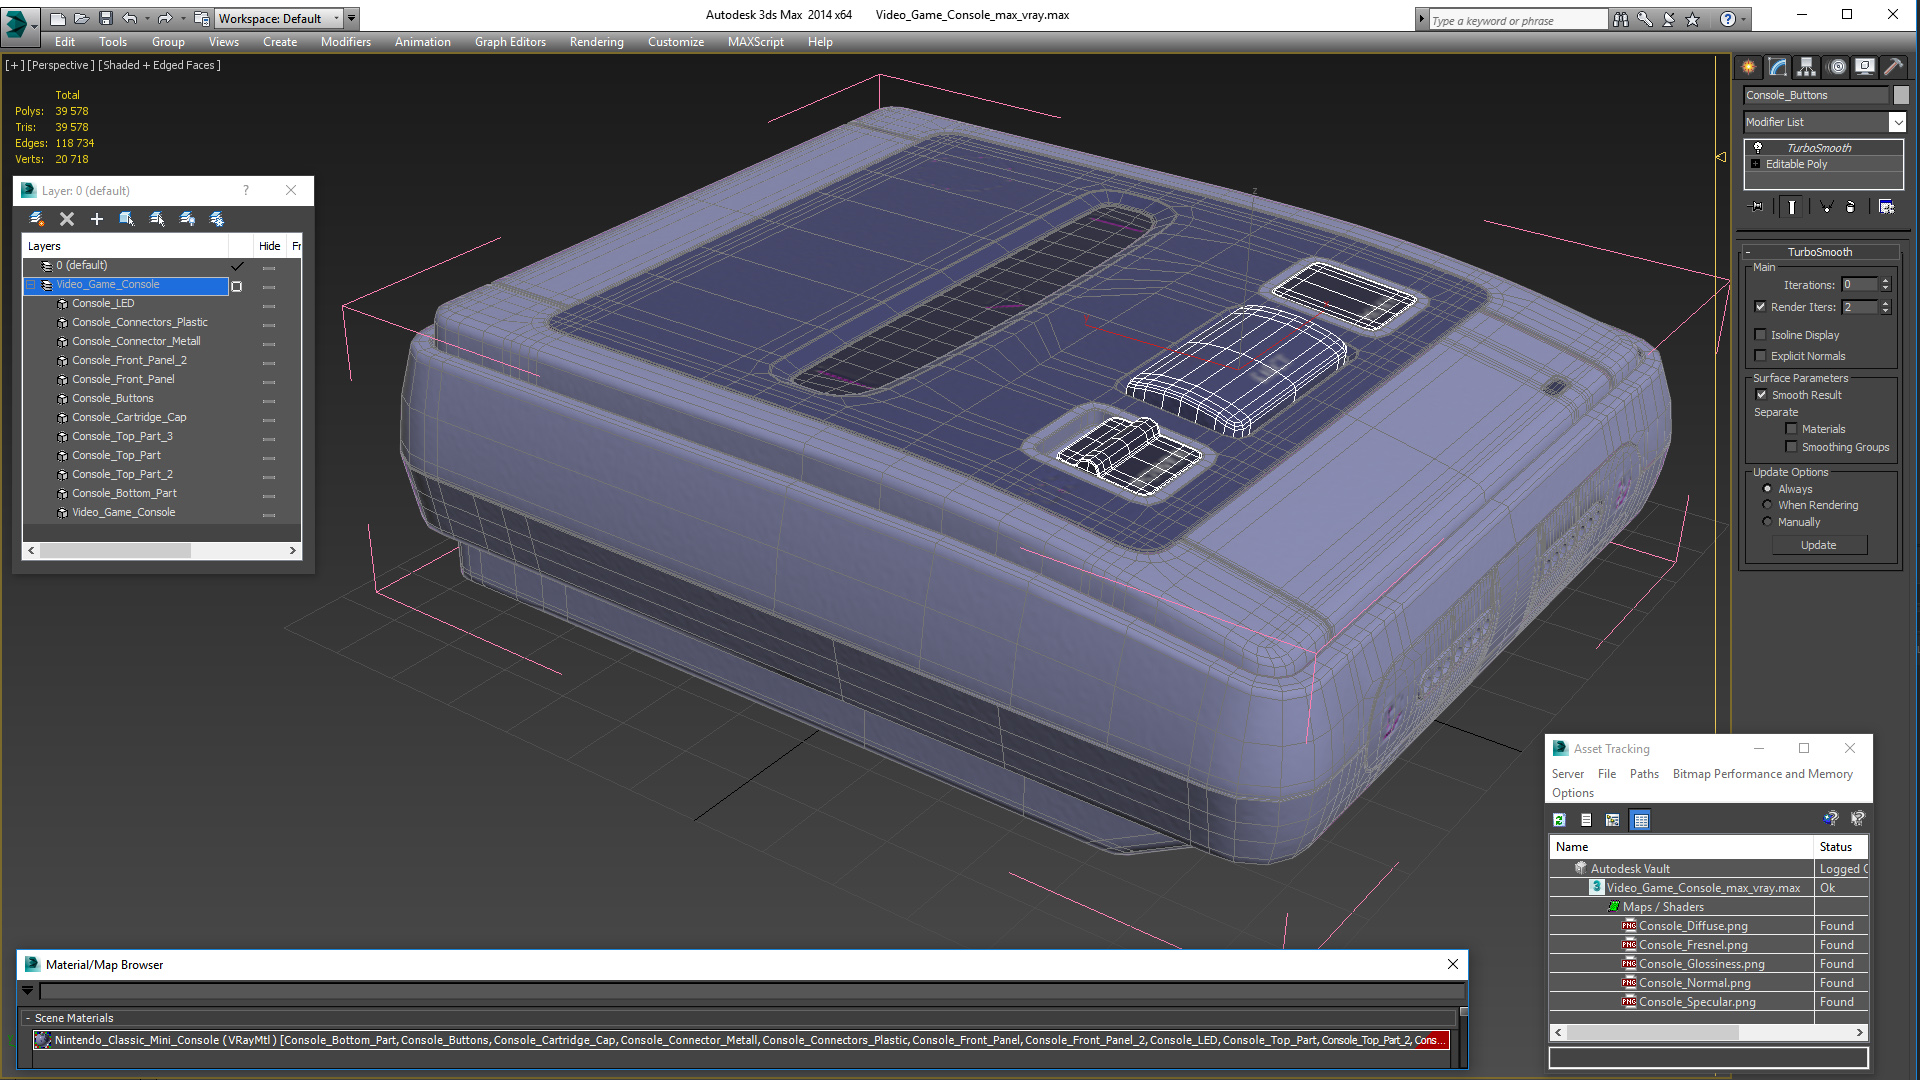Screen dimensions: 1920x1080
Task: Save the current scene file
Action: pyautogui.click(x=105, y=18)
